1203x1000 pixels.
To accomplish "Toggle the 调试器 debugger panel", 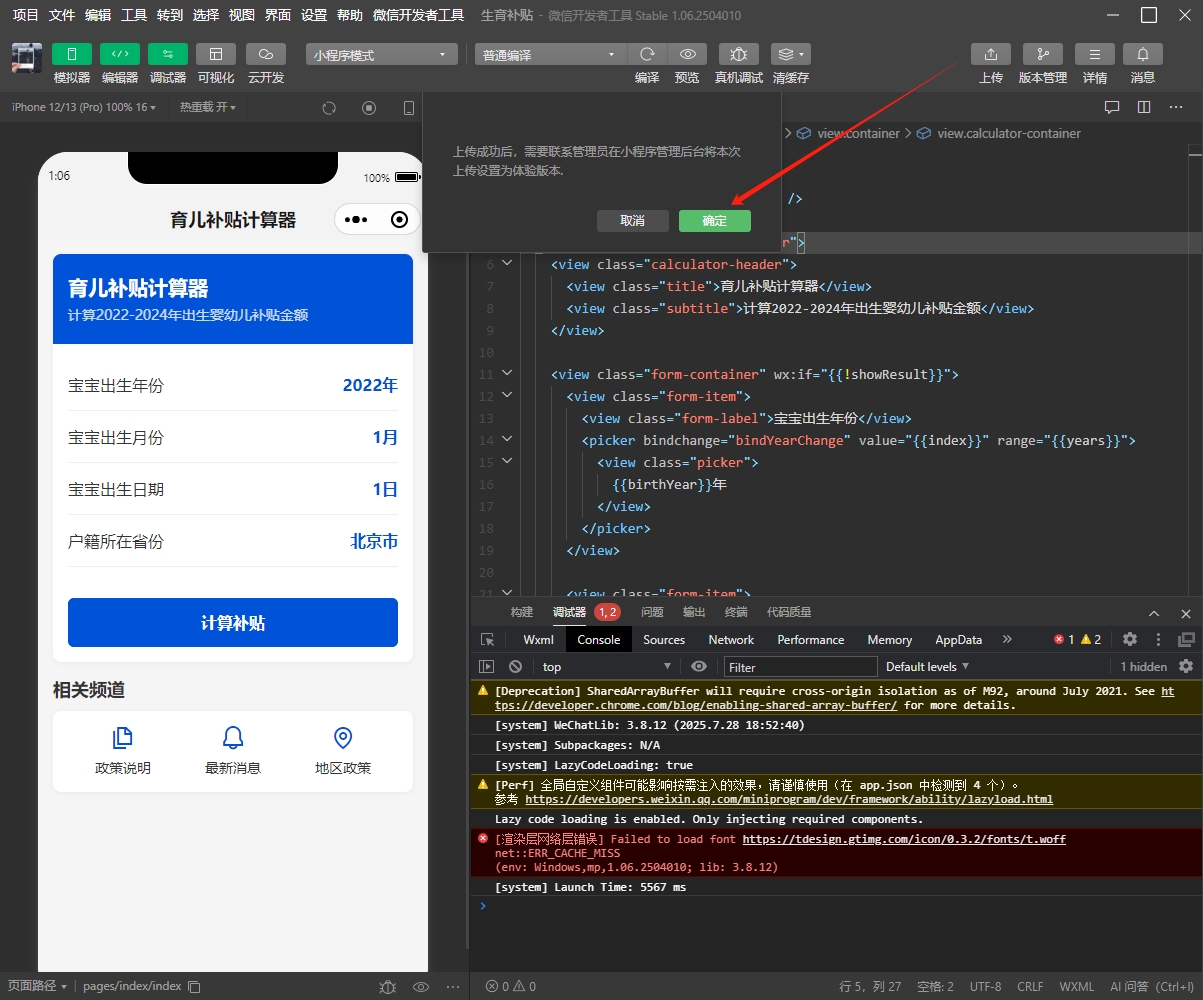I will (x=168, y=54).
